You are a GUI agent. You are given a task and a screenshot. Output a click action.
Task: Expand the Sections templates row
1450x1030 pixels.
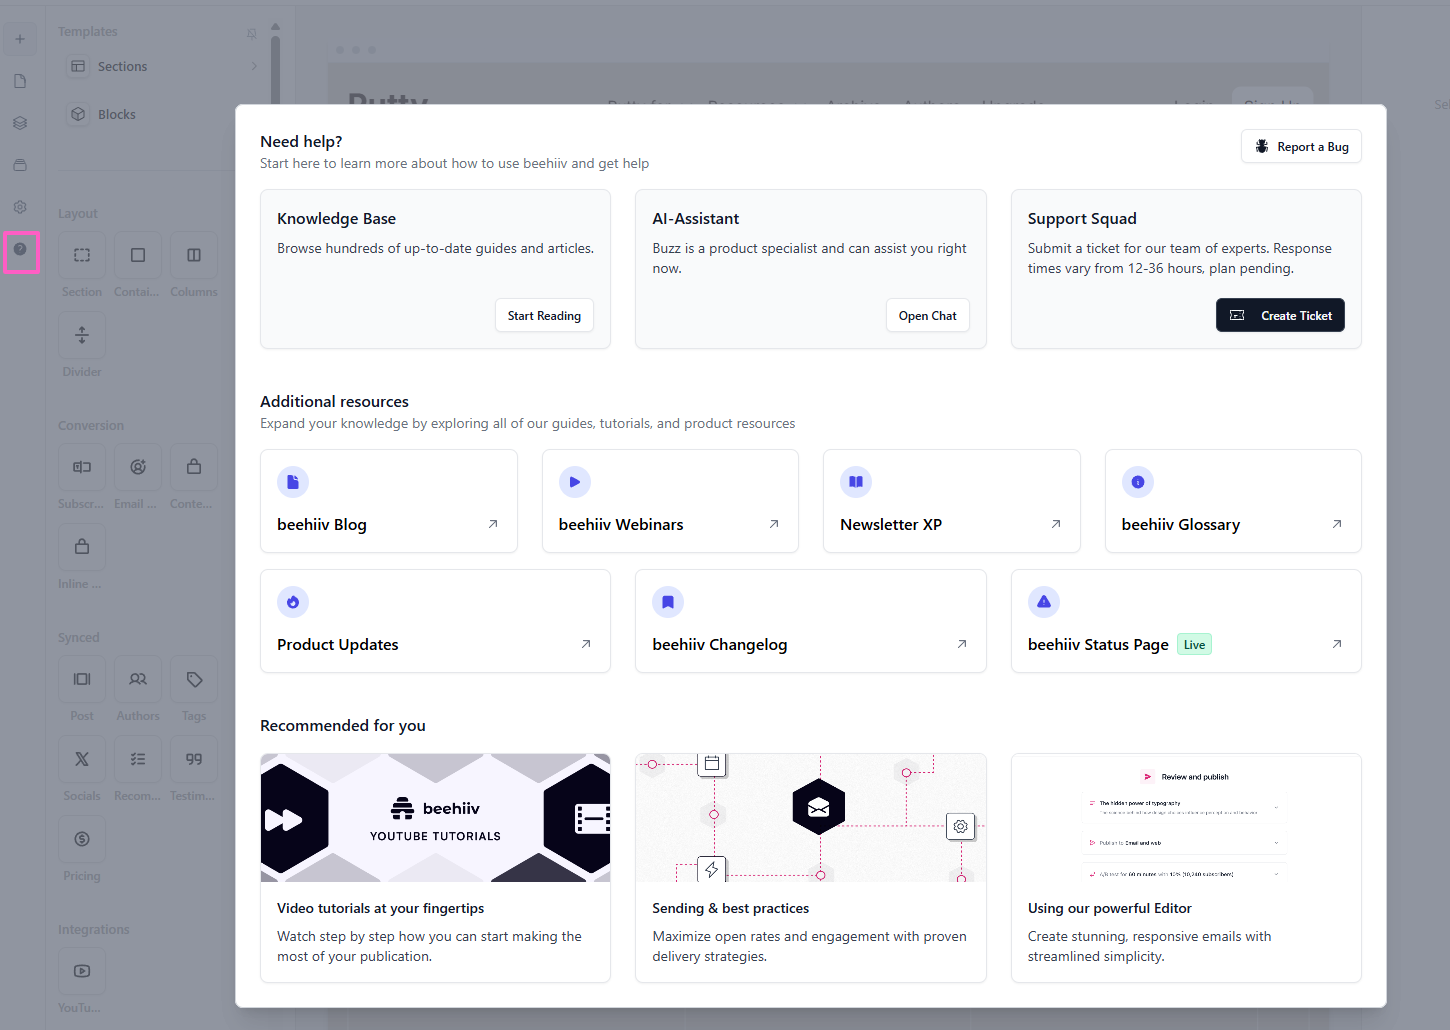coord(160,67)
